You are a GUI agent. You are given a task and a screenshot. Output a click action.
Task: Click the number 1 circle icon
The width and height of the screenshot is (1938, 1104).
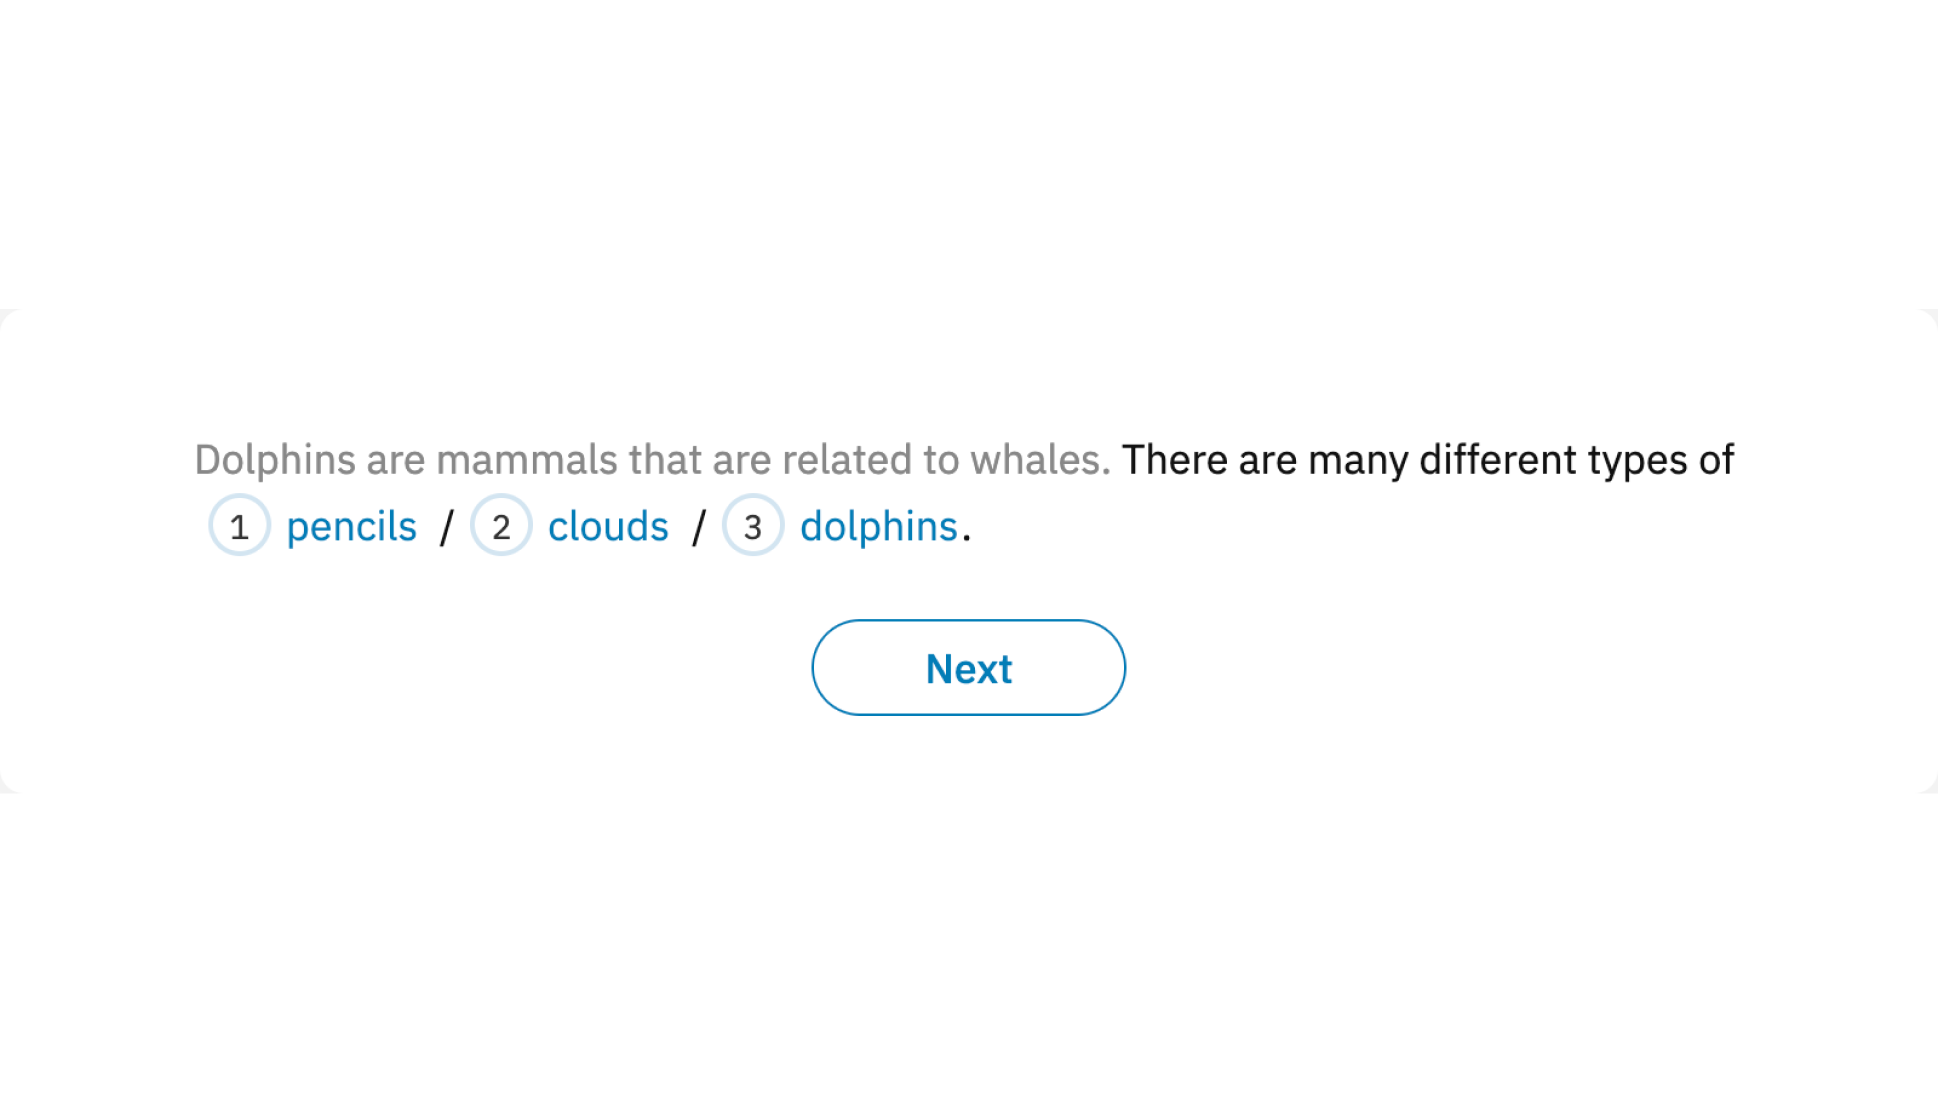[x=239, y=526]
